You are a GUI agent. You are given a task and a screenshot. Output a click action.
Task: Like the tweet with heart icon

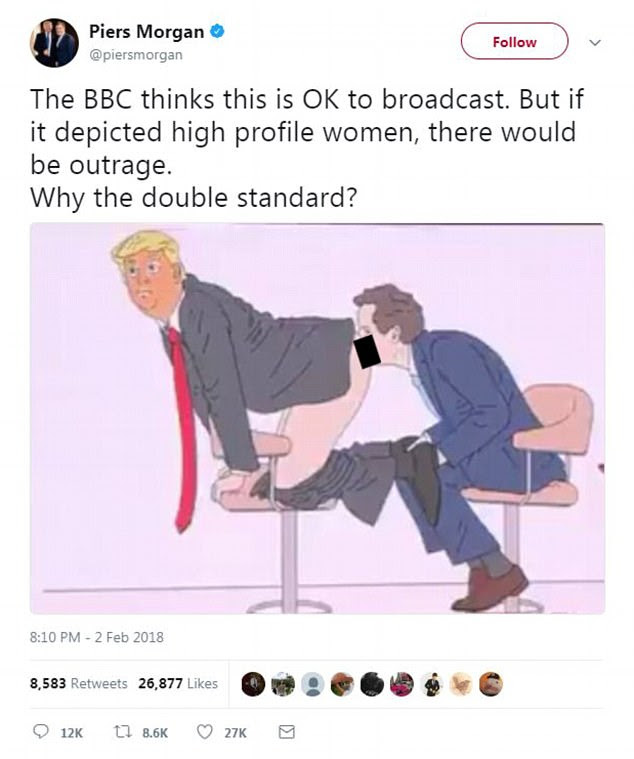tap(205, 732)
